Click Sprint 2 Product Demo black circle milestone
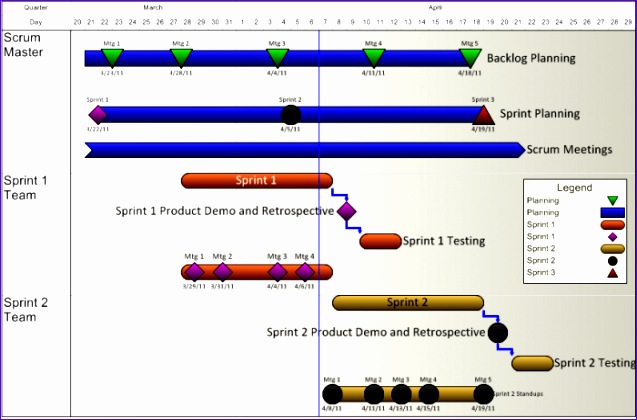637x420 pixels. (x=498, y=333)
